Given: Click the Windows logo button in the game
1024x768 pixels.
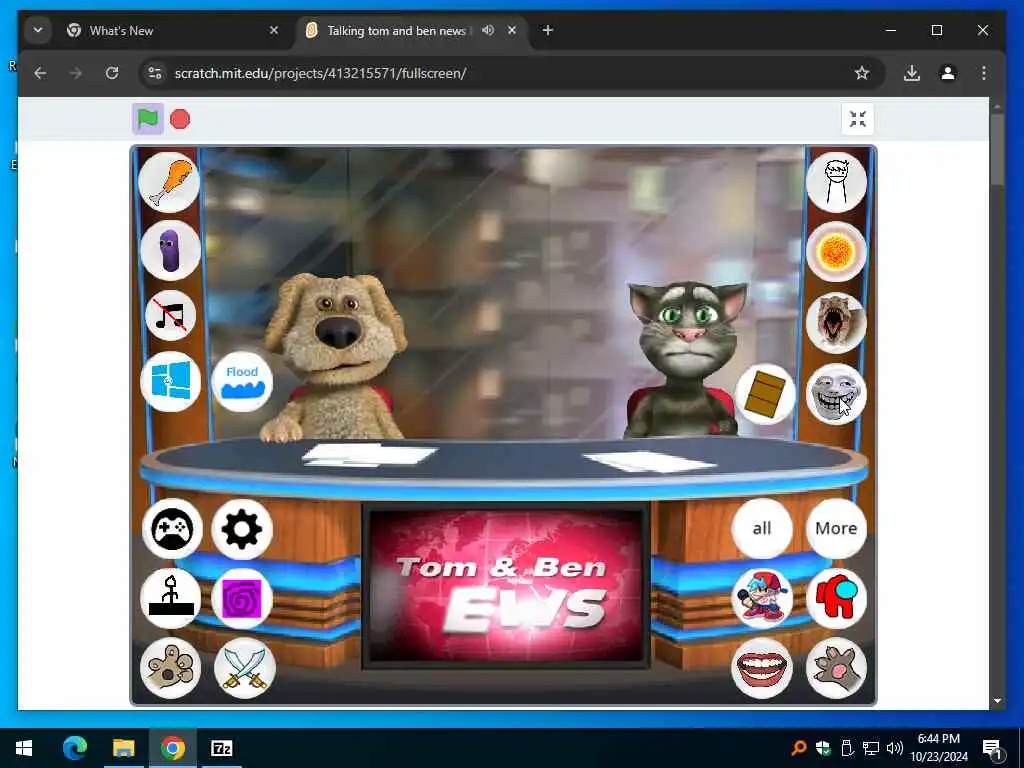Looking at the screenshot, I should (170, 381).
